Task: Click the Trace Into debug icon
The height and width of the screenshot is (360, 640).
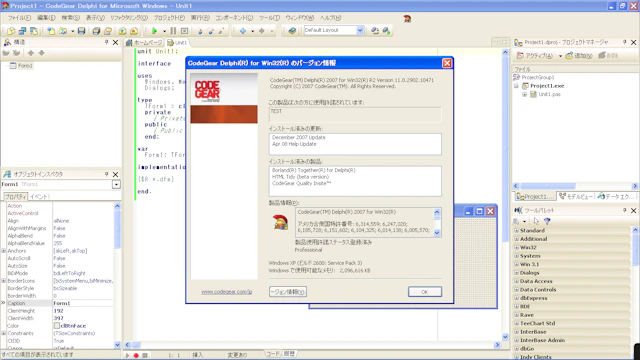Action: (200, 31)
